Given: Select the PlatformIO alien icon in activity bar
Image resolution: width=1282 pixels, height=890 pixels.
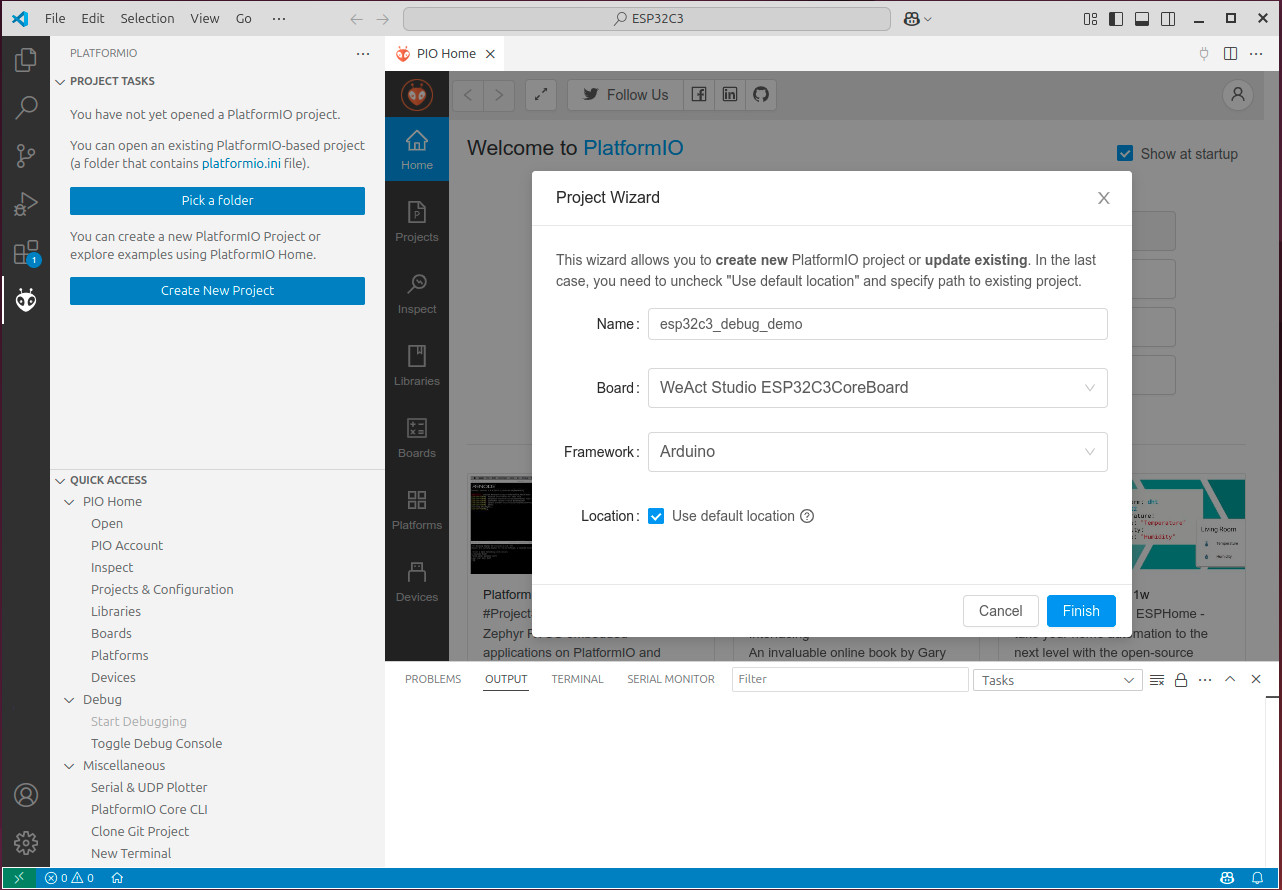Looking at the screenshot, I should tap(26, 300).
